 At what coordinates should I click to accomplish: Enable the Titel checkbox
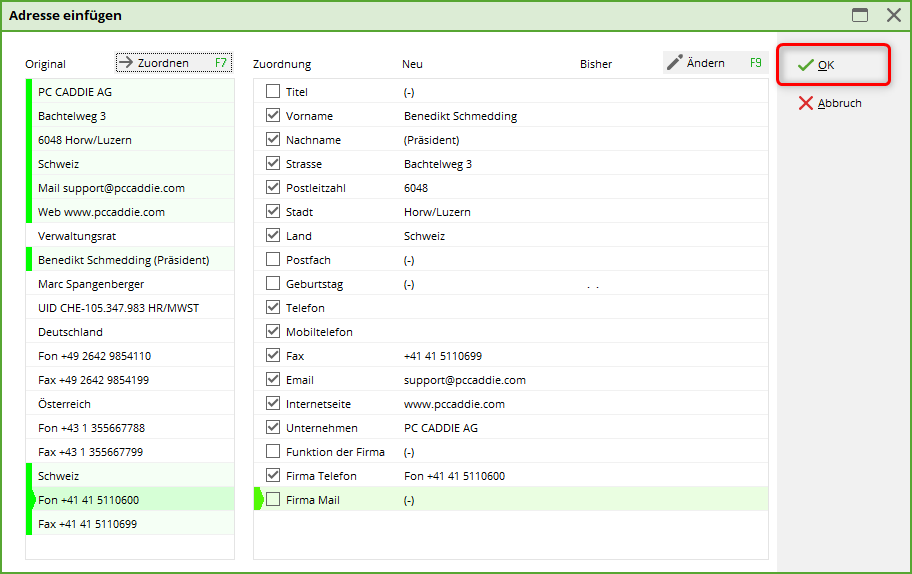(x=273, y=92)
